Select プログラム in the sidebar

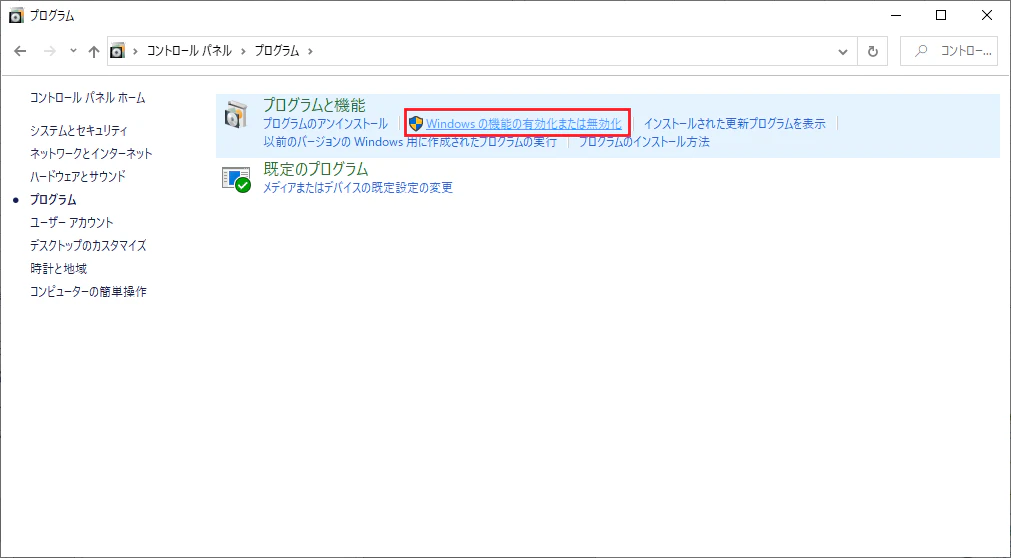click(53, 200)
